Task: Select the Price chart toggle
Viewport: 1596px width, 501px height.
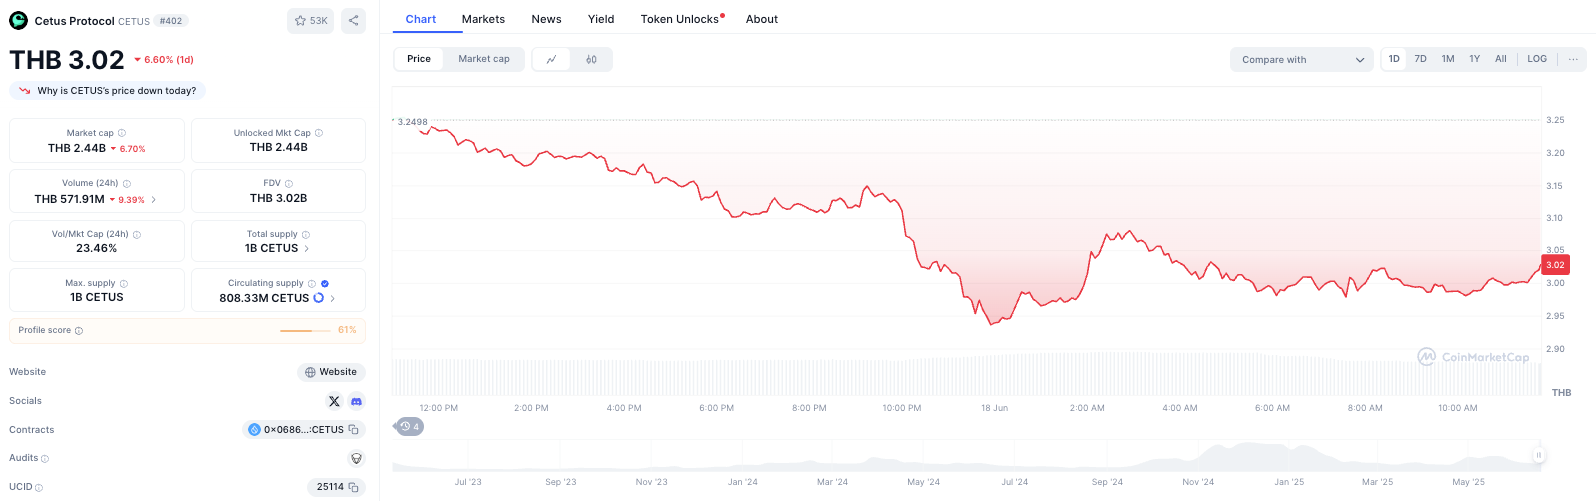Action: coord(419,59)
